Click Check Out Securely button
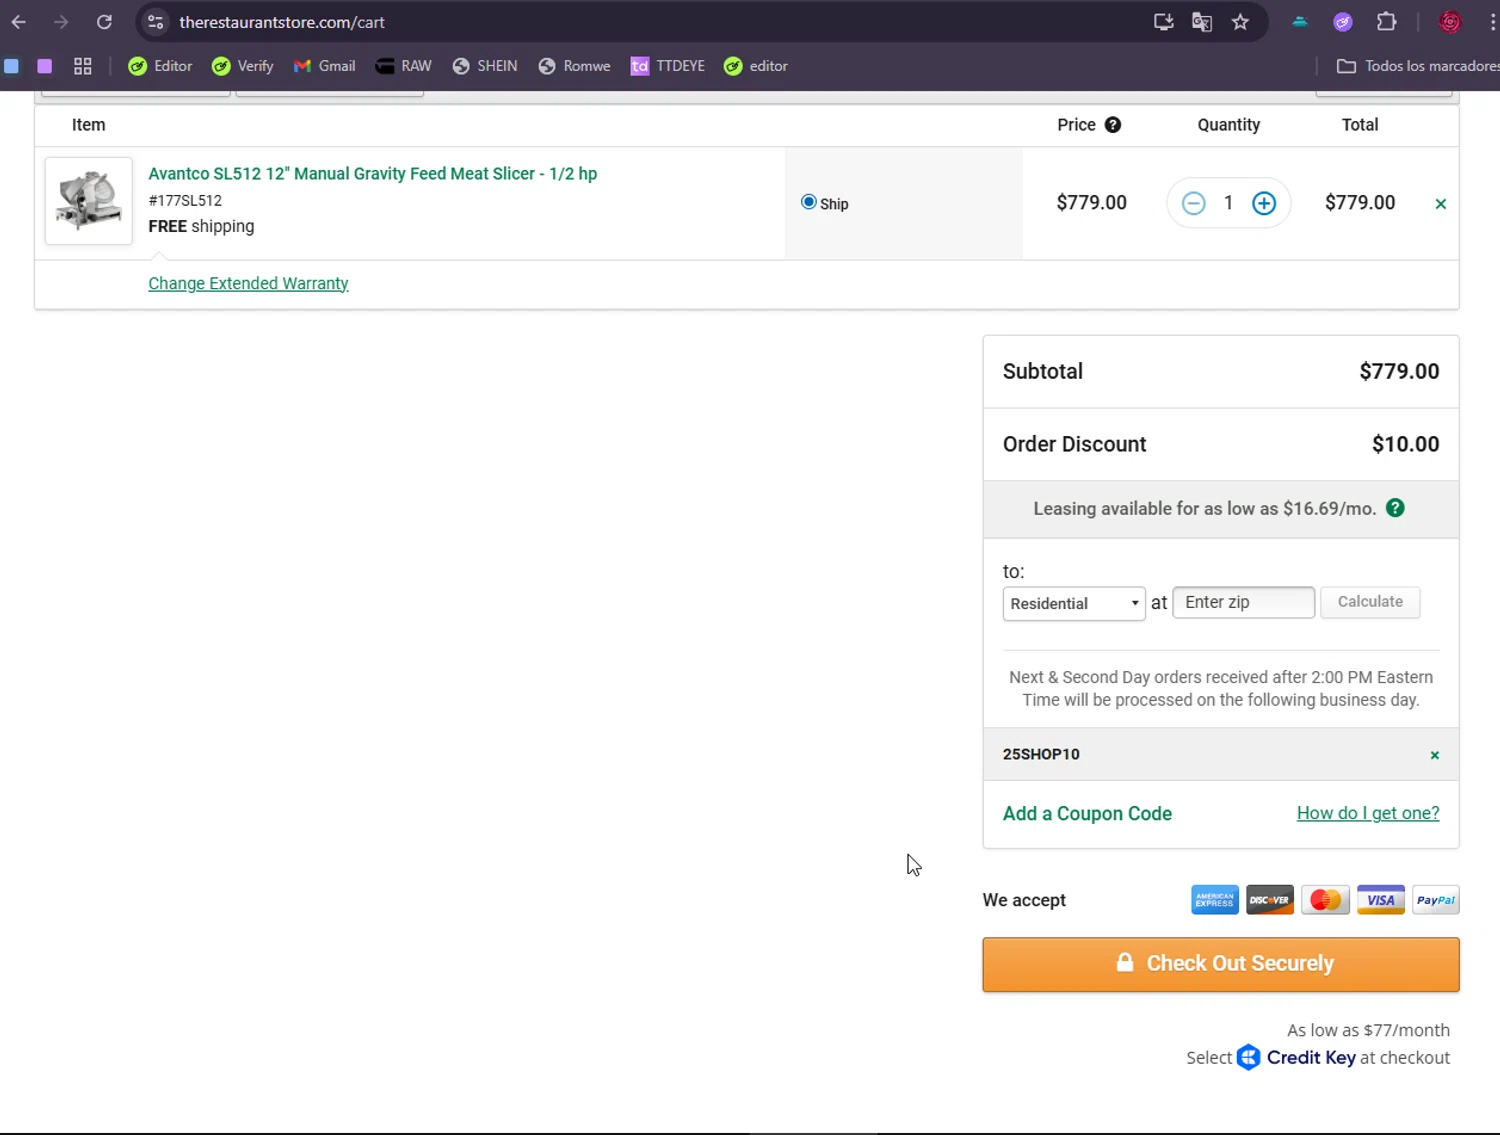 click(1221, 964)
